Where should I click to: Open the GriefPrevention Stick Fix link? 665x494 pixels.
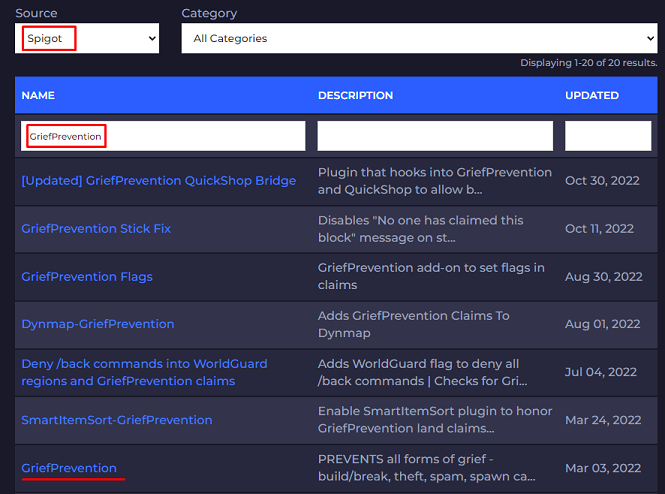[96, 229]
